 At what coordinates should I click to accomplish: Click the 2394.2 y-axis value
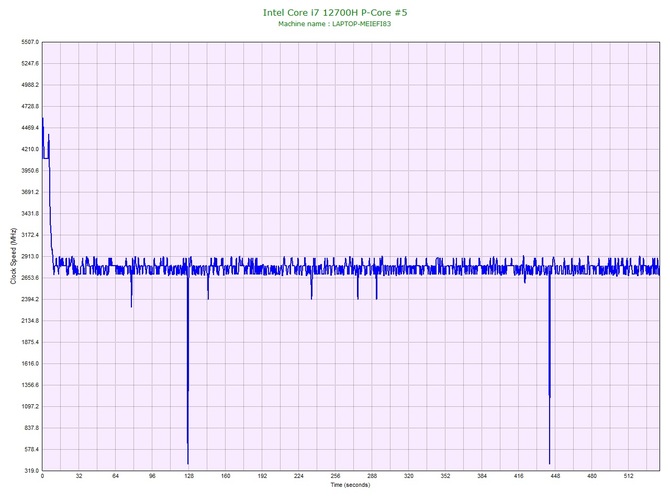(x=30, y=299)
